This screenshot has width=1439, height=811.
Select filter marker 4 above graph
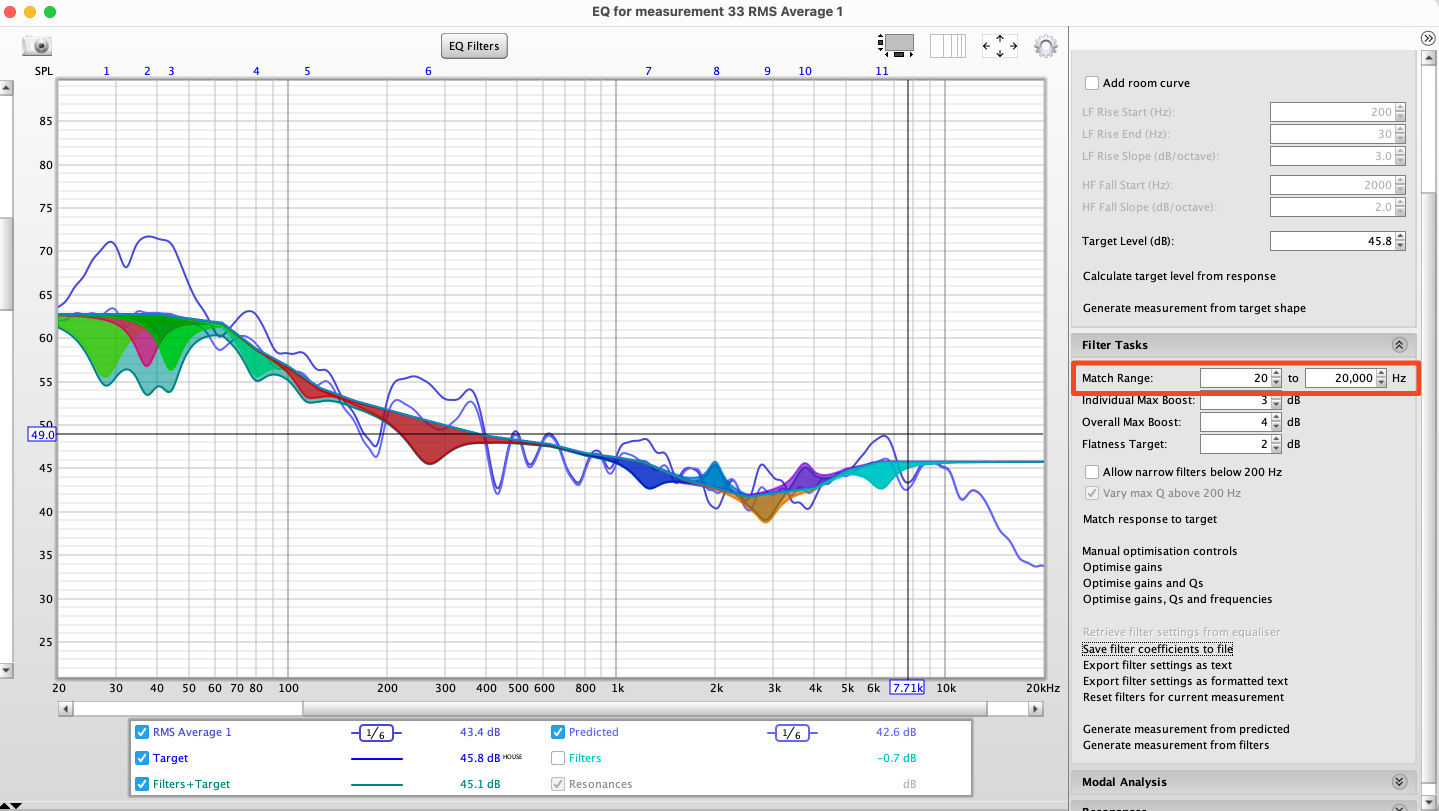click(256, 71)
